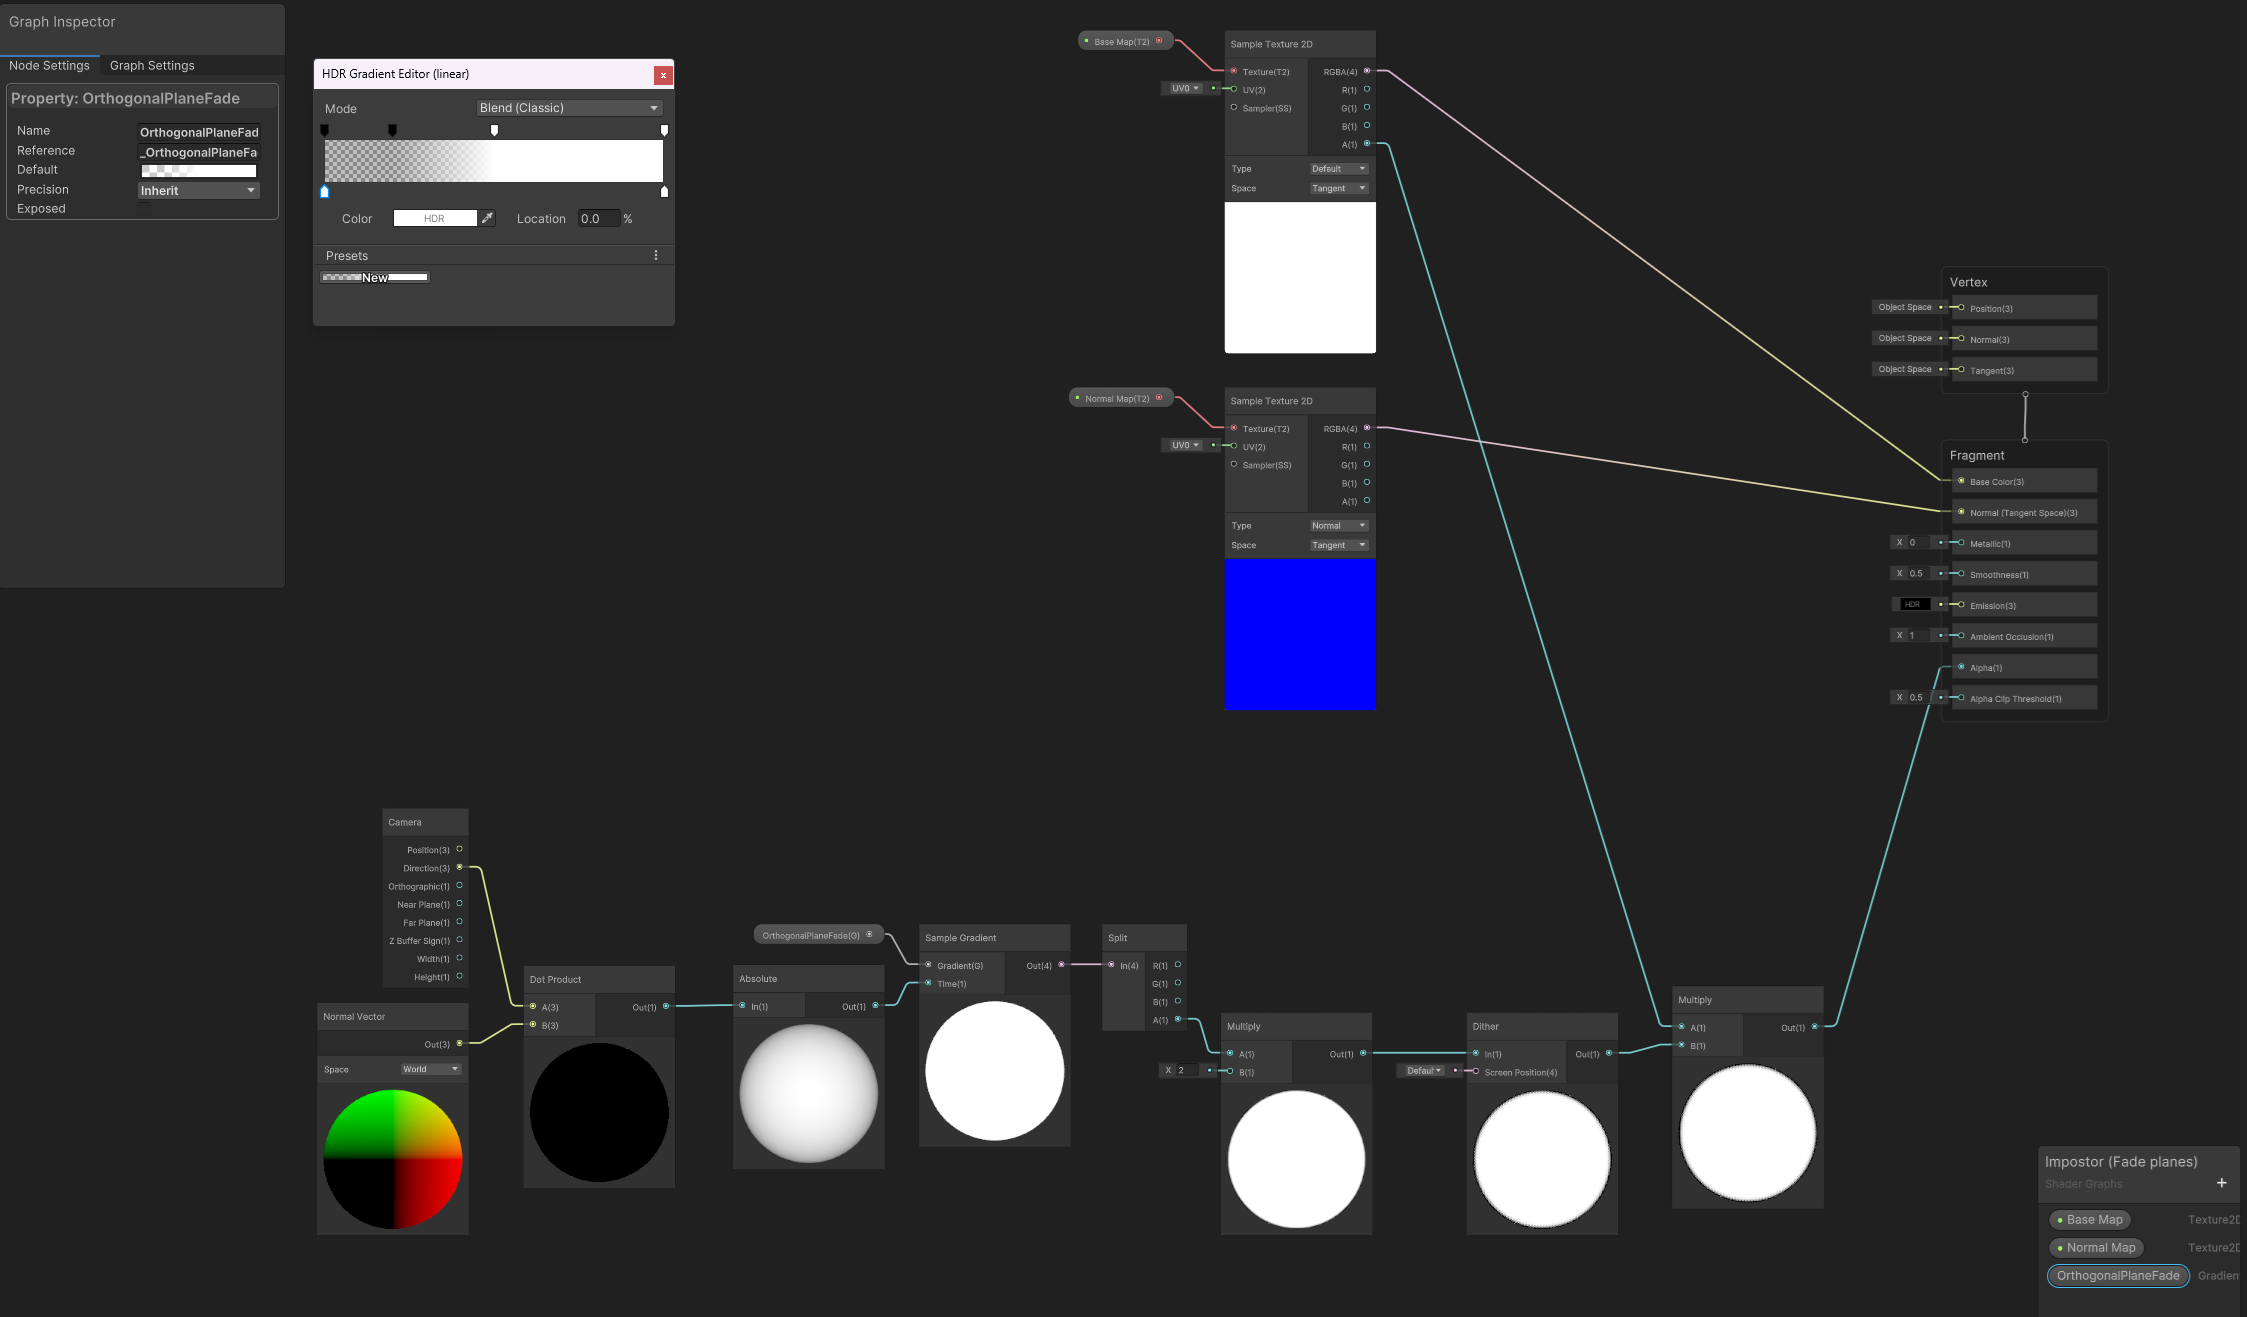2247x1317 pixels.
Task: Click the New preset button in HDR Gradient Editor
Action: pos(373,278)
